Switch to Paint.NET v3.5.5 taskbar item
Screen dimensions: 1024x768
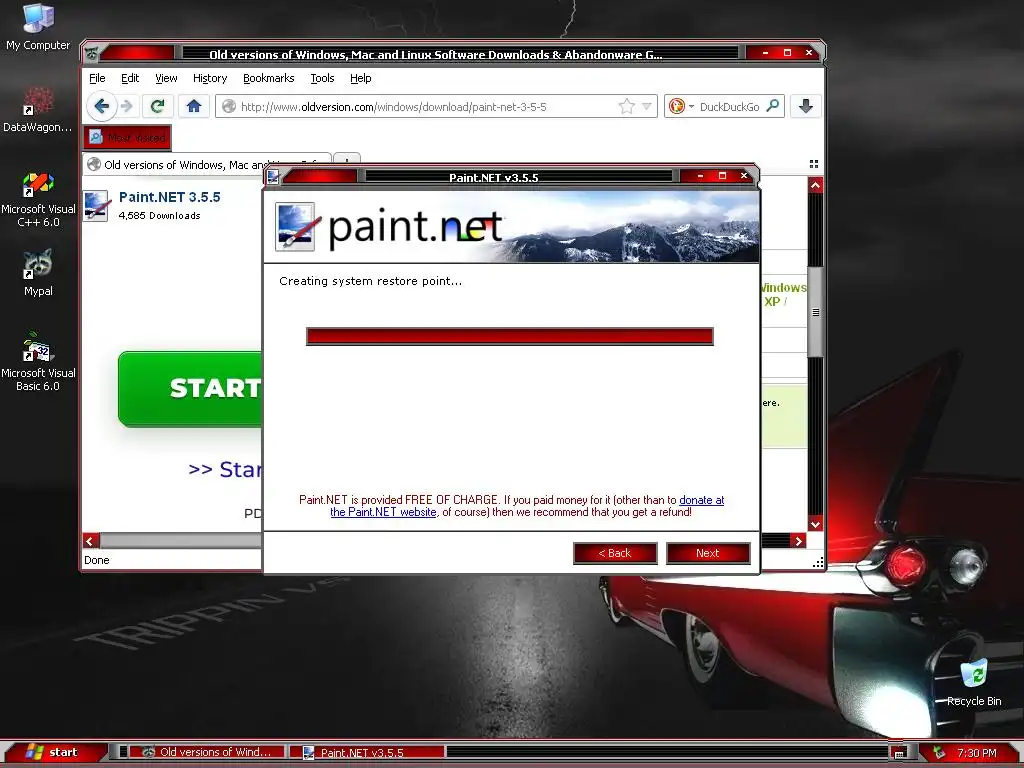coord(366,752)
